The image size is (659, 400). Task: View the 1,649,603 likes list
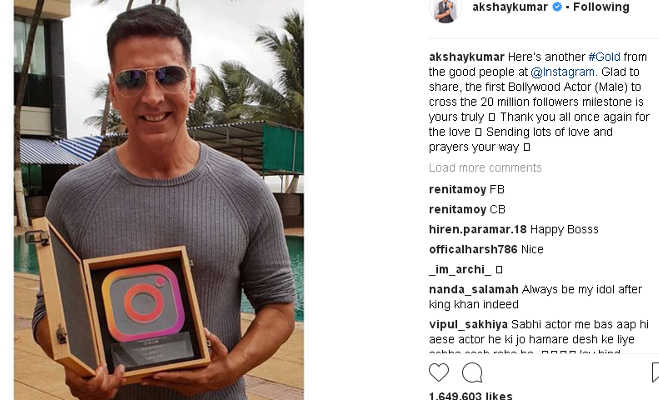(470, 396)
